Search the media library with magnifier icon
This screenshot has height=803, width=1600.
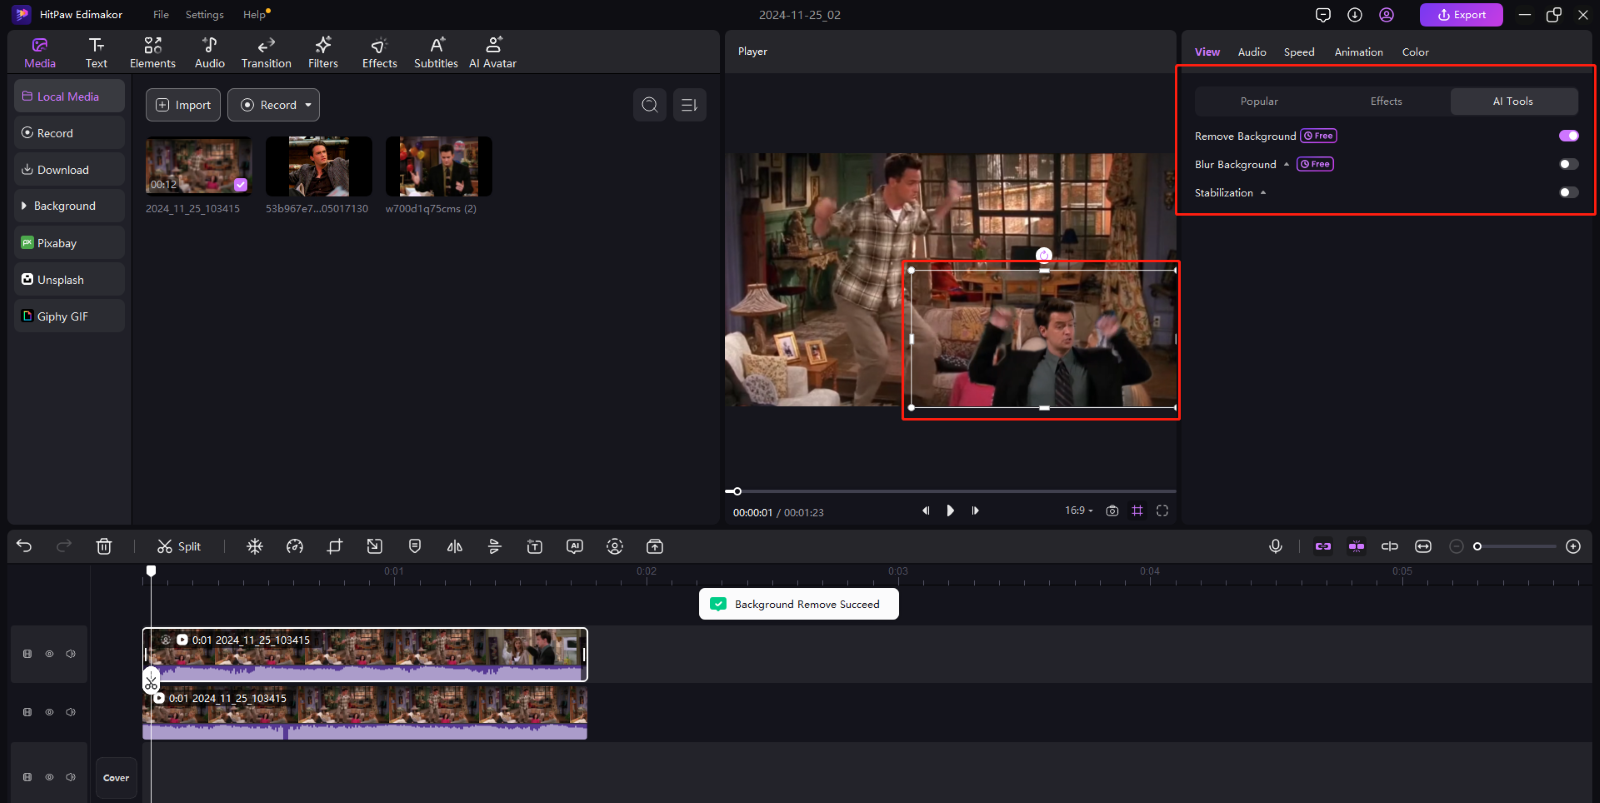tap(650, 105)
